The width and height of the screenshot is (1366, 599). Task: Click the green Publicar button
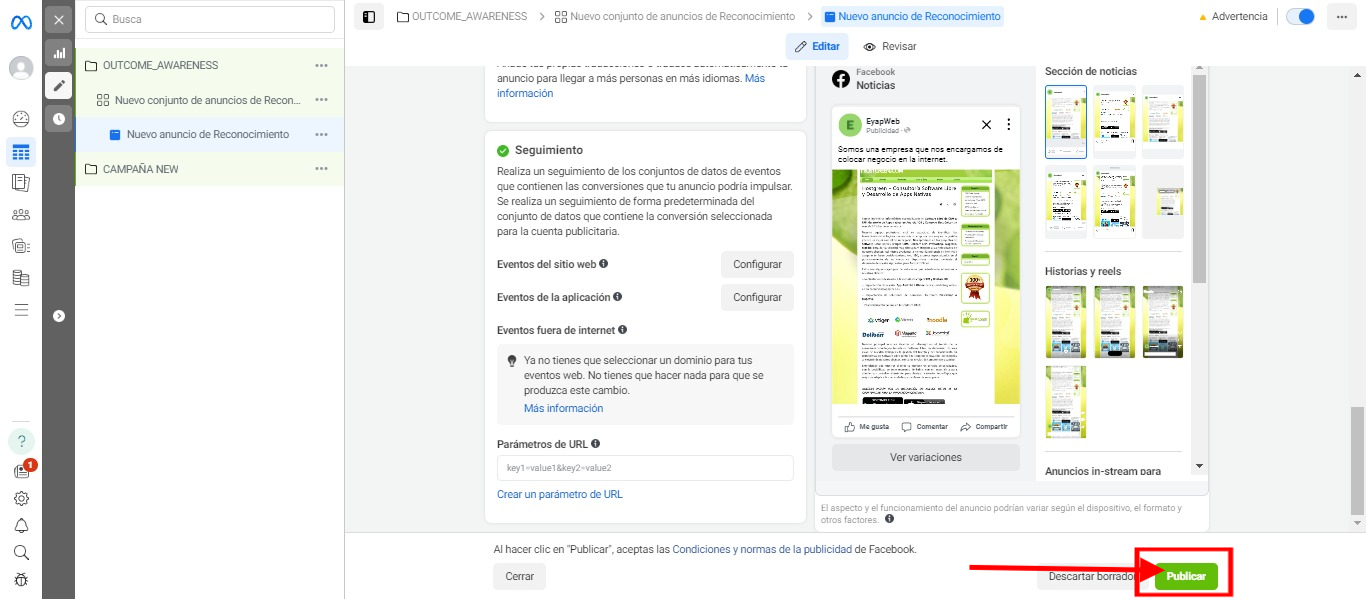[x=1186, y=576]
